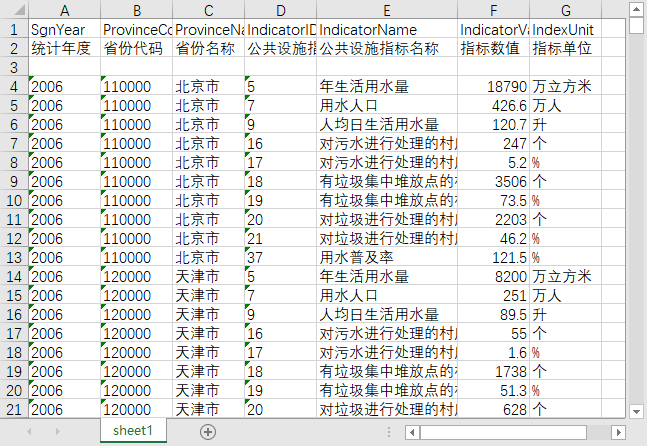Select row 13 header
This screenshot has width=647, height=446.
14,257
